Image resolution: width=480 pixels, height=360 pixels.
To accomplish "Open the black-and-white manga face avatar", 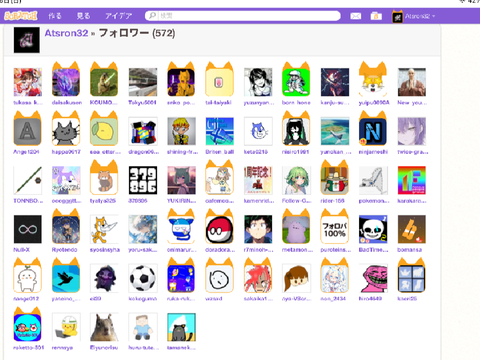I will click(x=258, y=82).
